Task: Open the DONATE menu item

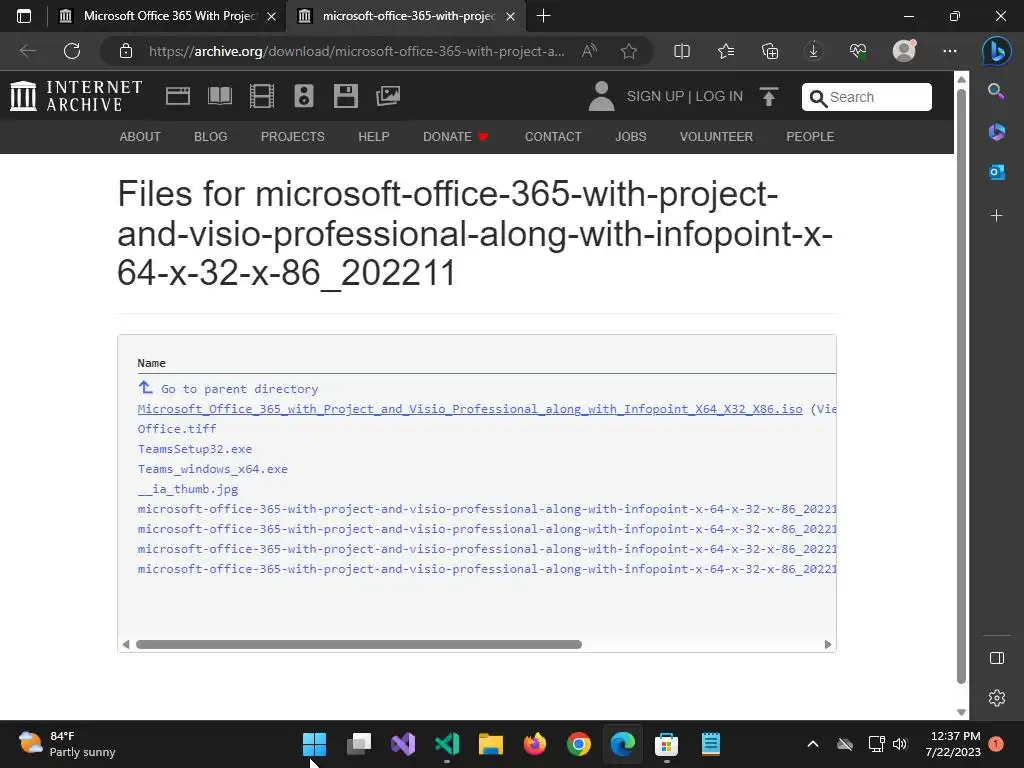Action: click(455, 136)
